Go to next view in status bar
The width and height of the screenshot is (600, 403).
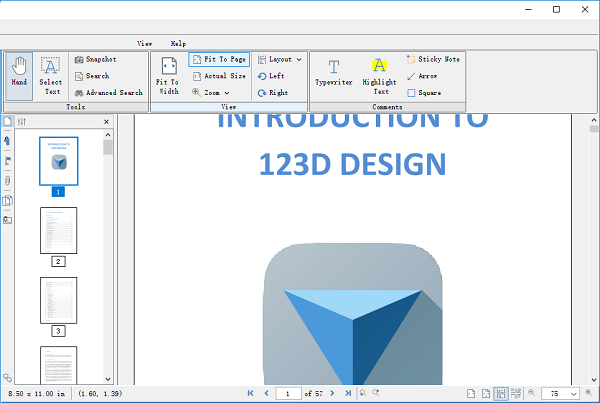(376, 393)
